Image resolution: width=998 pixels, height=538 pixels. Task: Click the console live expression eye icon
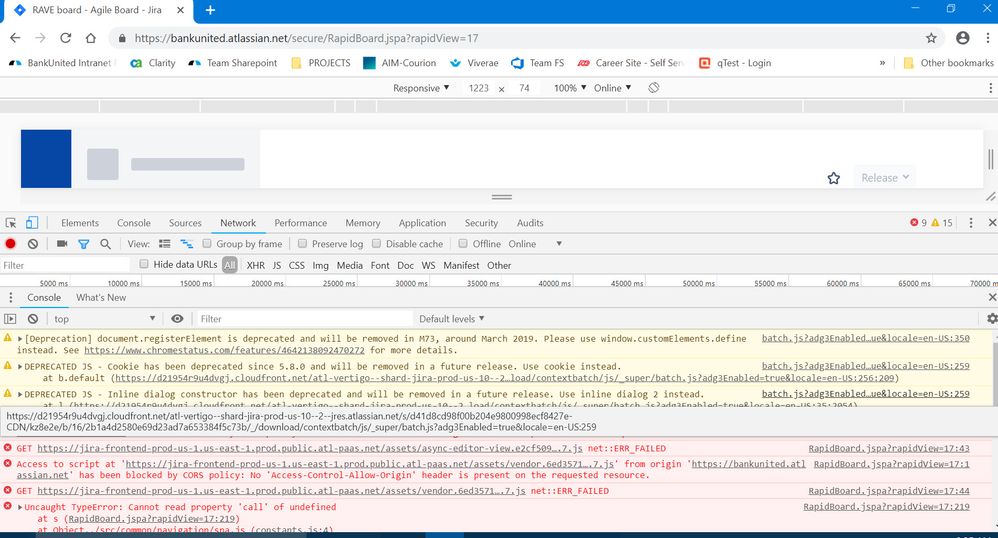[x=178, y=319]
